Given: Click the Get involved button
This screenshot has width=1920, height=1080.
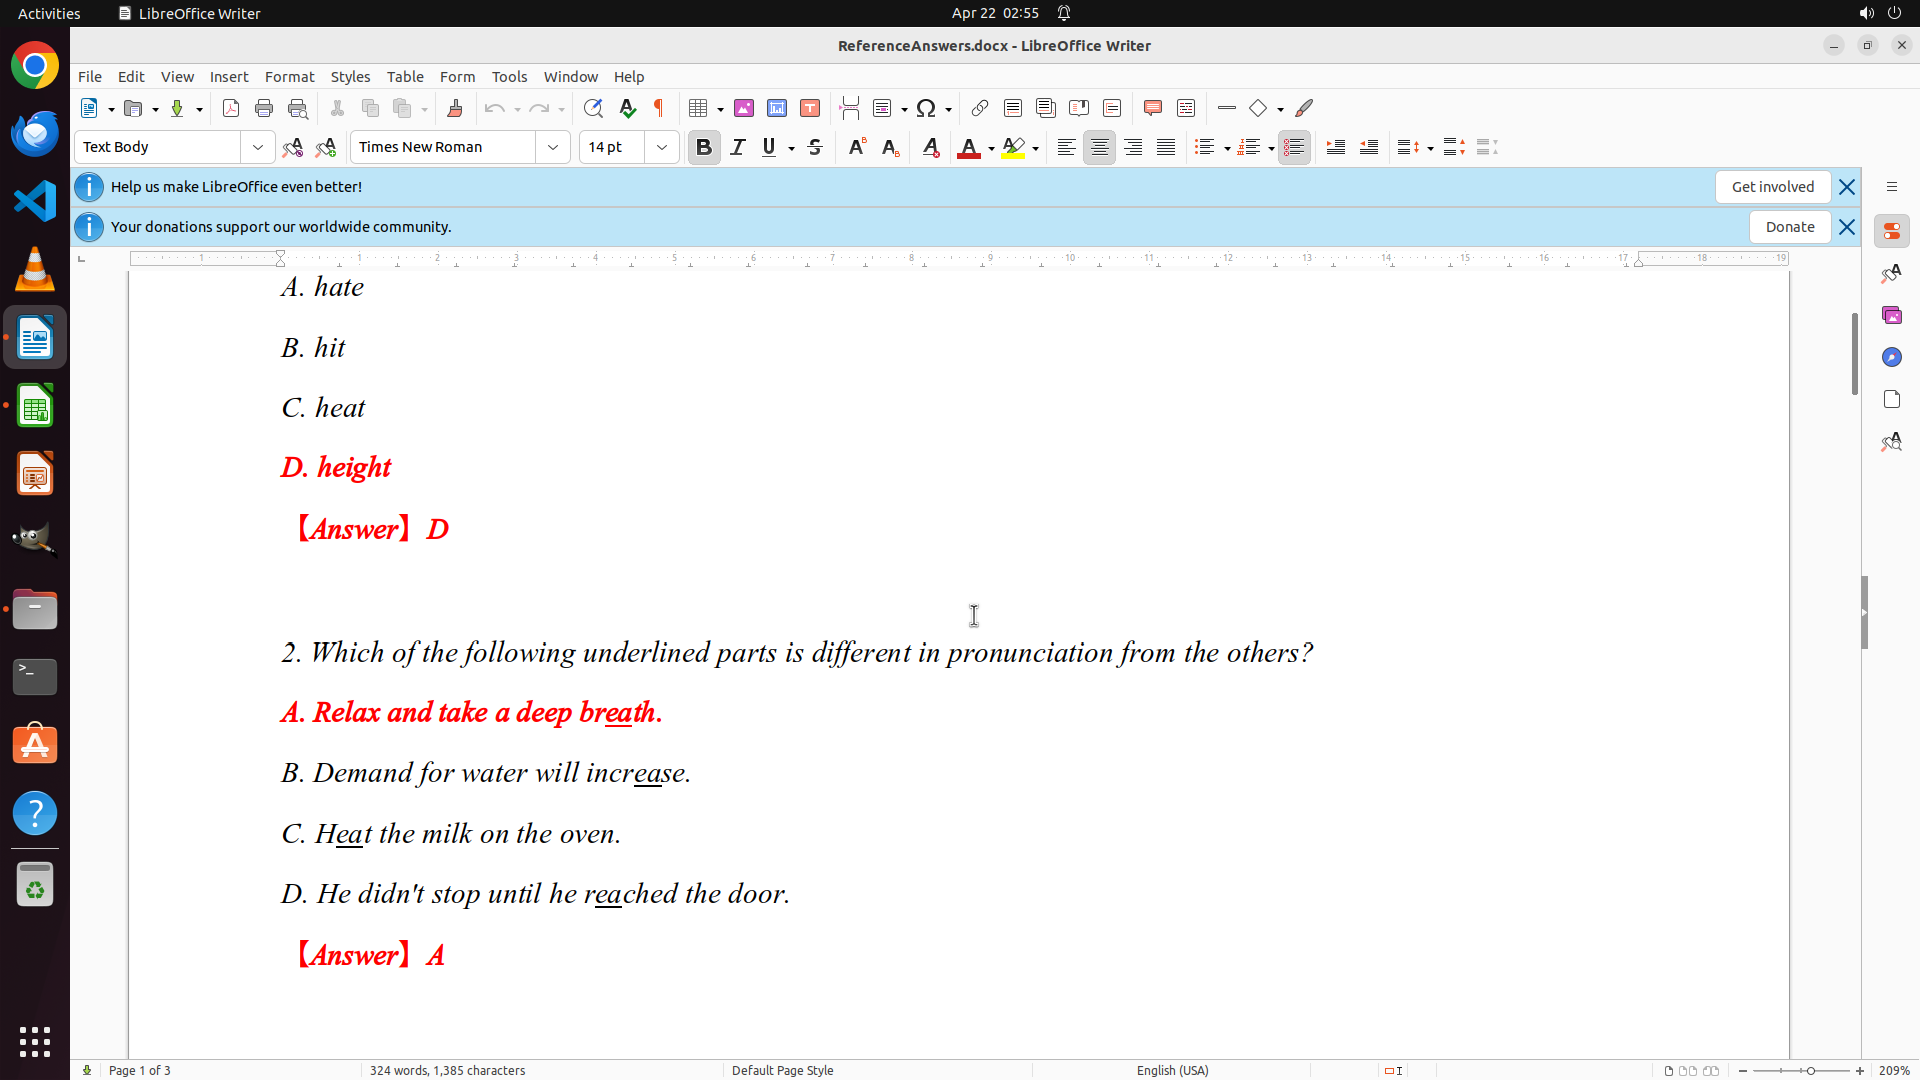Looking at the screenshot, I should (x=1772, y=187).
